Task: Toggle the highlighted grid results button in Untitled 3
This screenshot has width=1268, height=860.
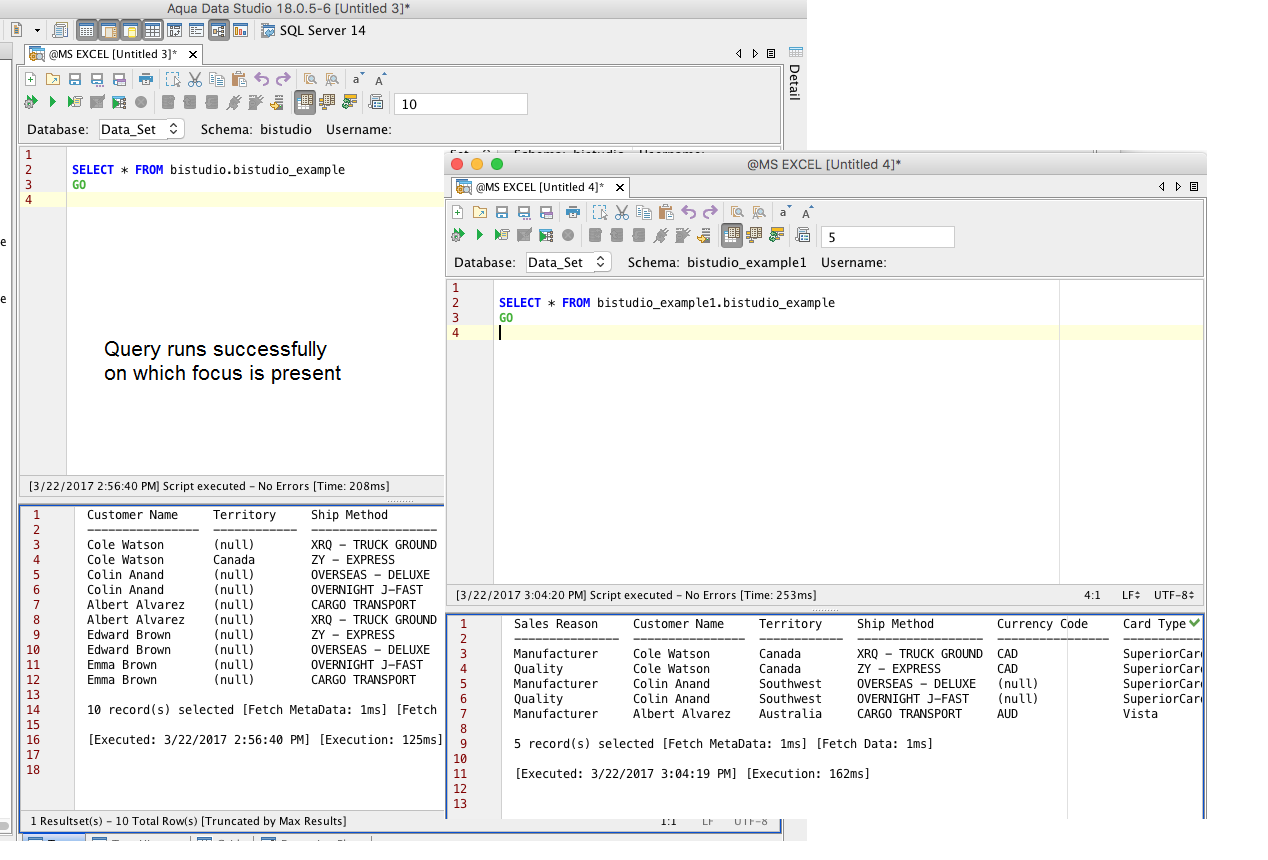Action: click(305, 102)
